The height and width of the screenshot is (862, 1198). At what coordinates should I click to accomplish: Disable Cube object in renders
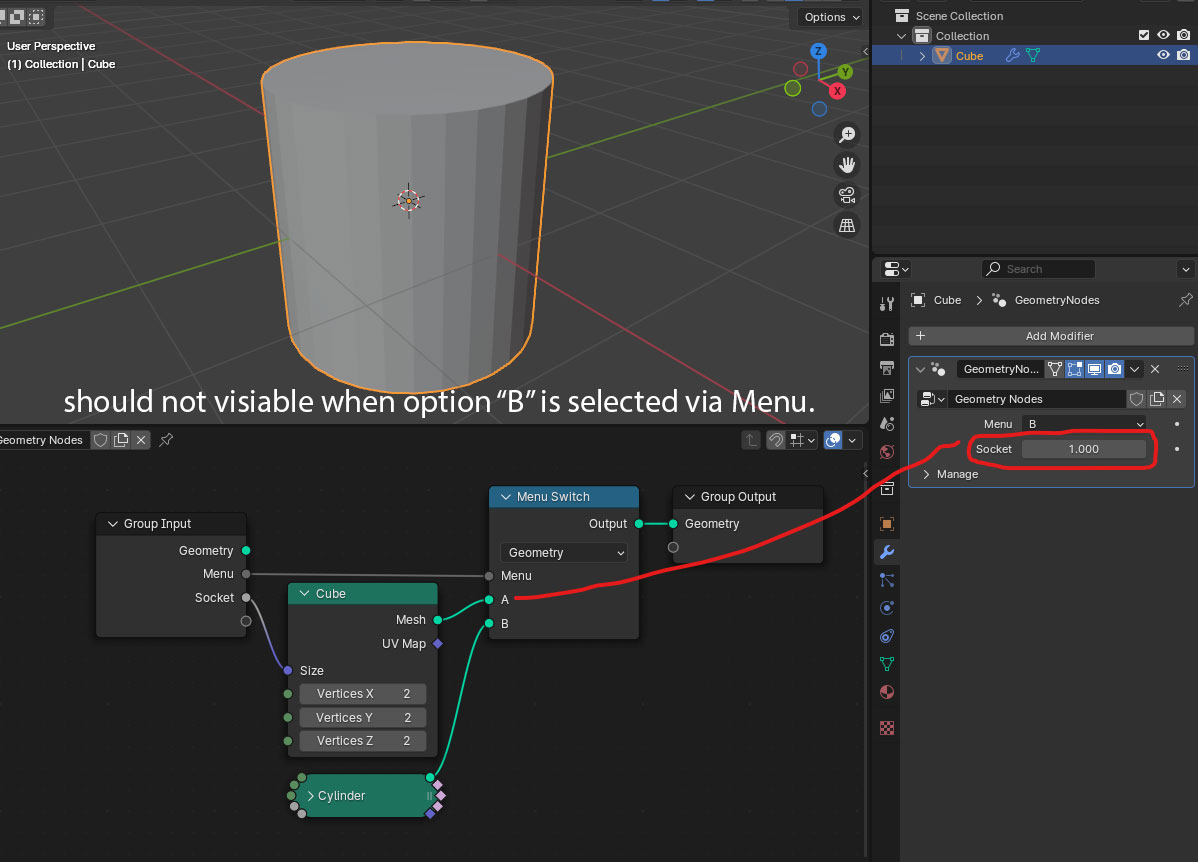point(1183,55)
